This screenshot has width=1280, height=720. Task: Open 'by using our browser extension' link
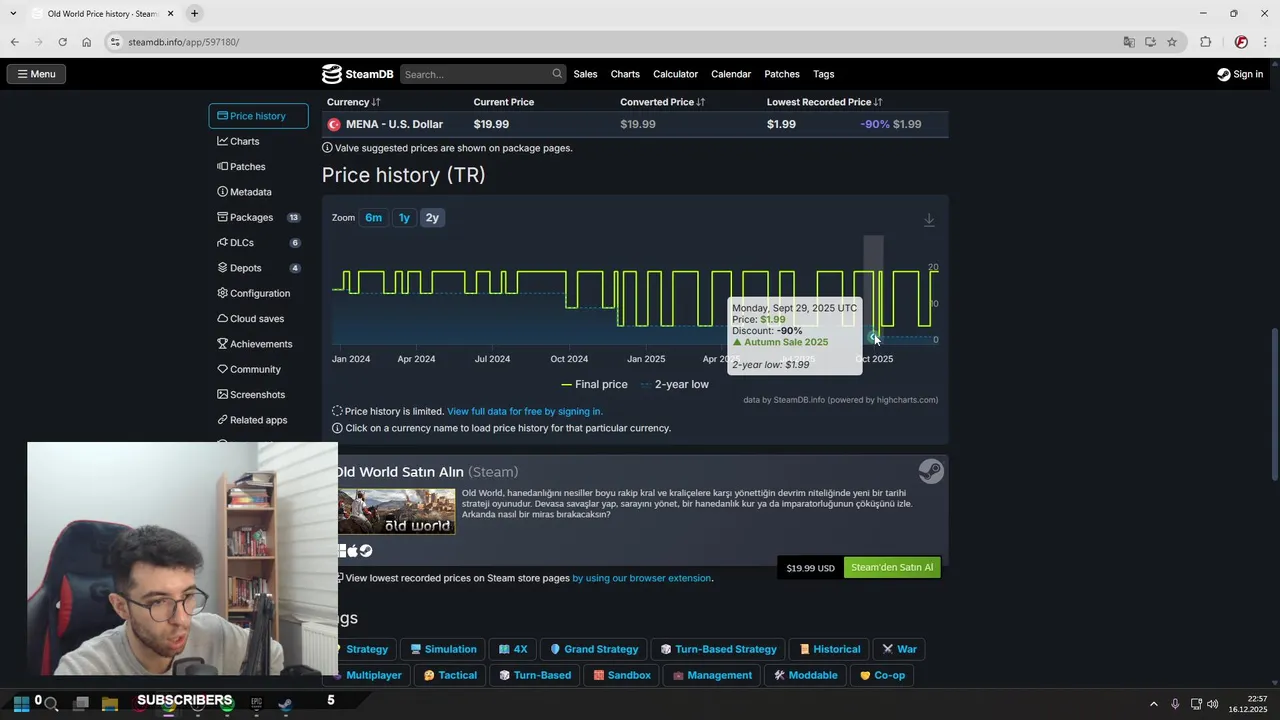pyautogui.click(x=641, y=578)
